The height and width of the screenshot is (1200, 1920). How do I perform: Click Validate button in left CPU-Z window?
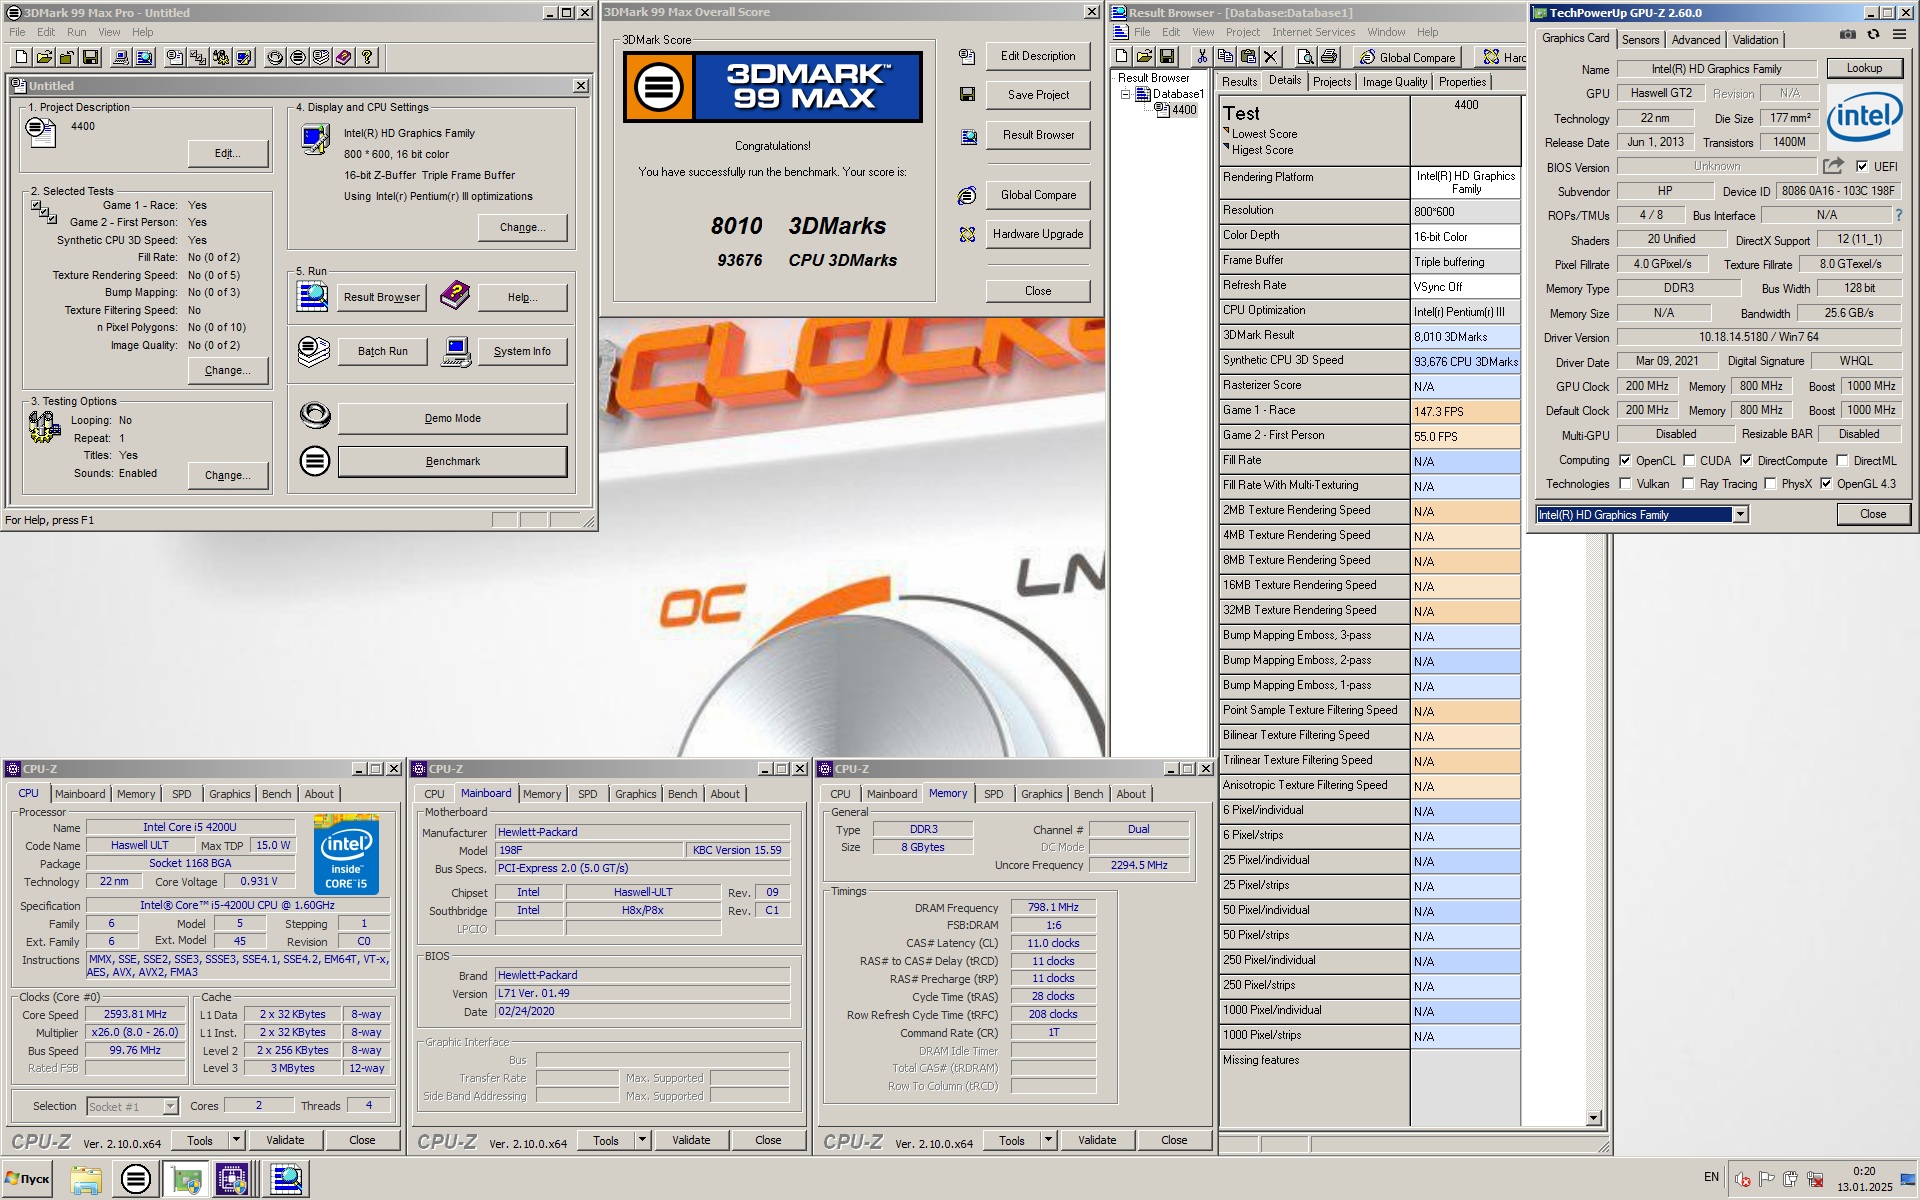point(285,1140)
